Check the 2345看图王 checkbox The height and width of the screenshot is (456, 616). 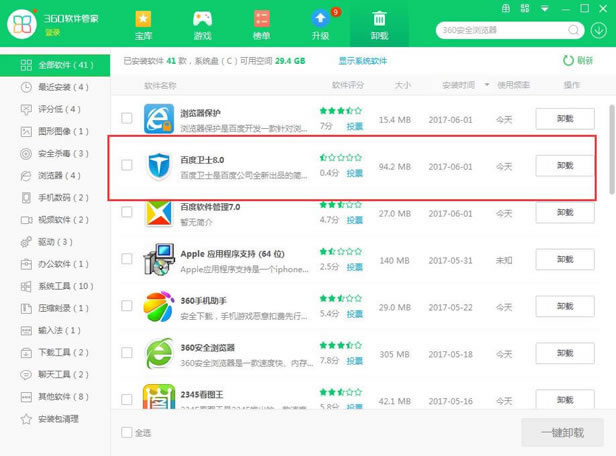click(x=126, y=399)
